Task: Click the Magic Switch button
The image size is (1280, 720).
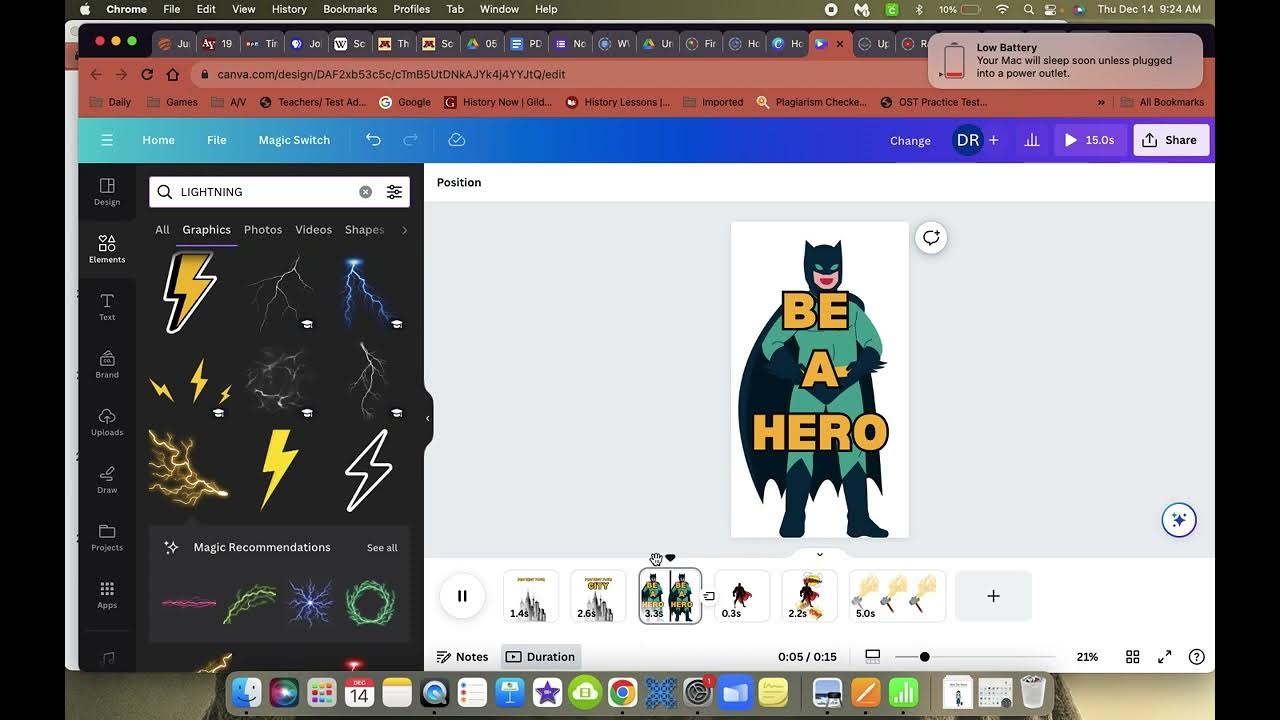Action: (294, 140)
